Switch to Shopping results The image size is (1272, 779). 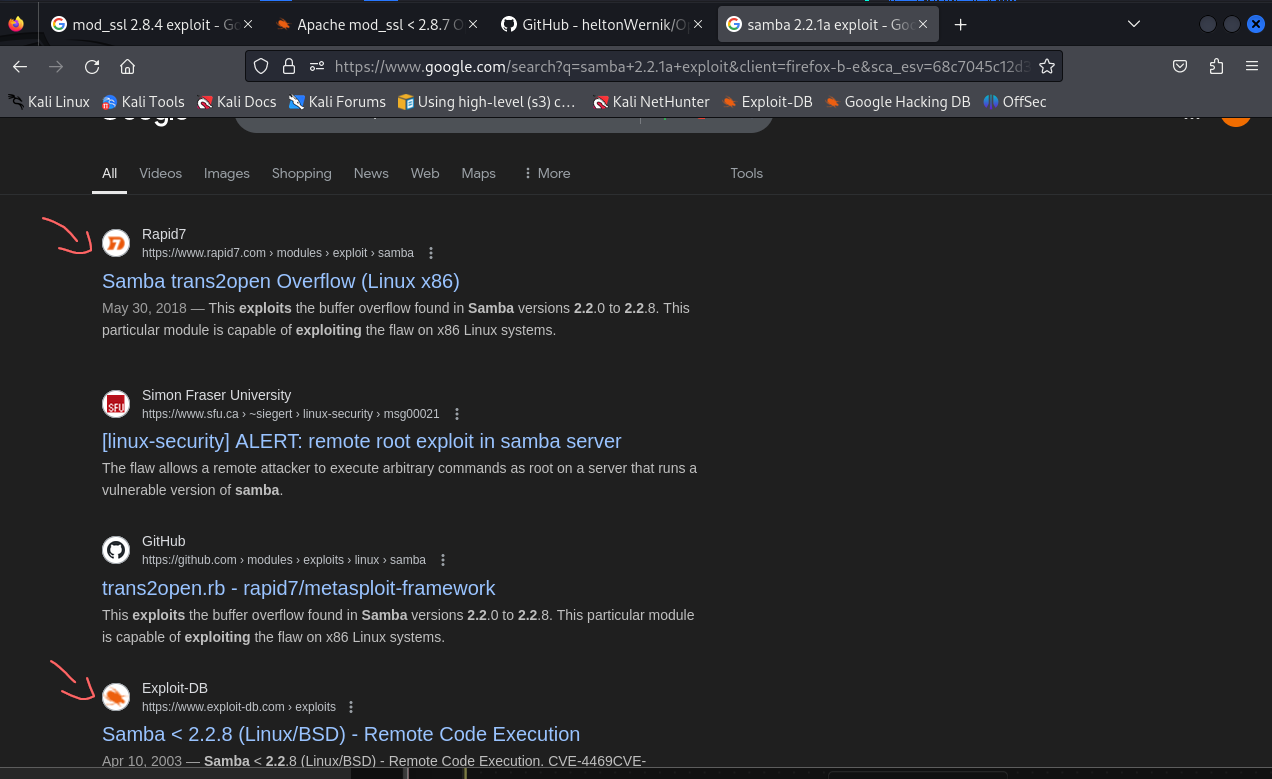click(x=302, y=173)
